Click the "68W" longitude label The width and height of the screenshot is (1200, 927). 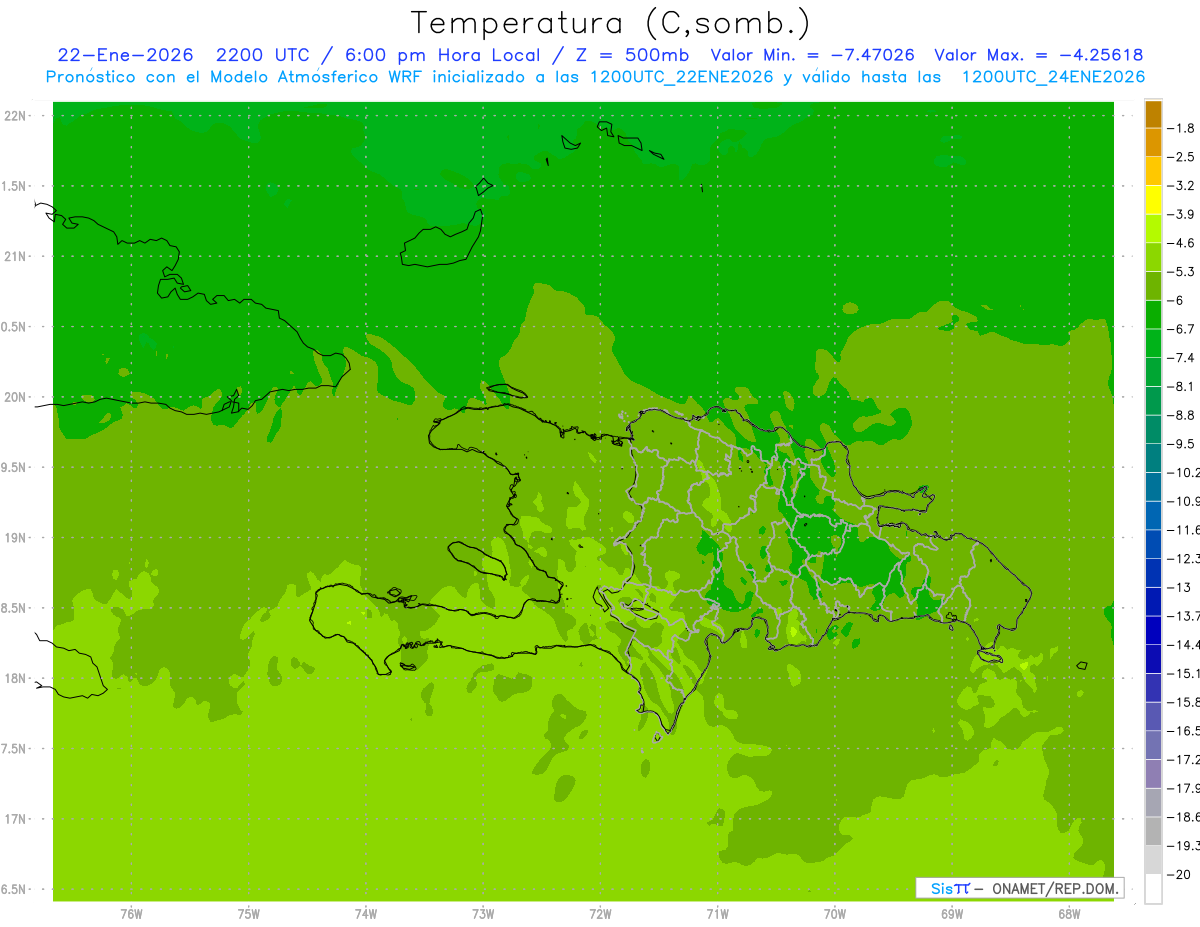1069,914
